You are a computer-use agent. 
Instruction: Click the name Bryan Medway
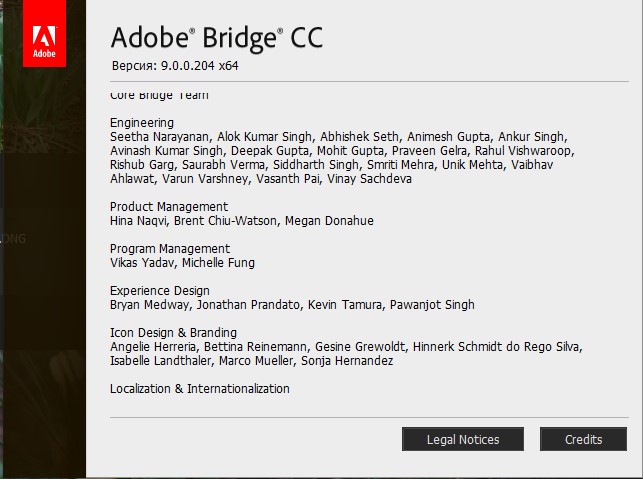pyautogui.click(x=149, y=305)
